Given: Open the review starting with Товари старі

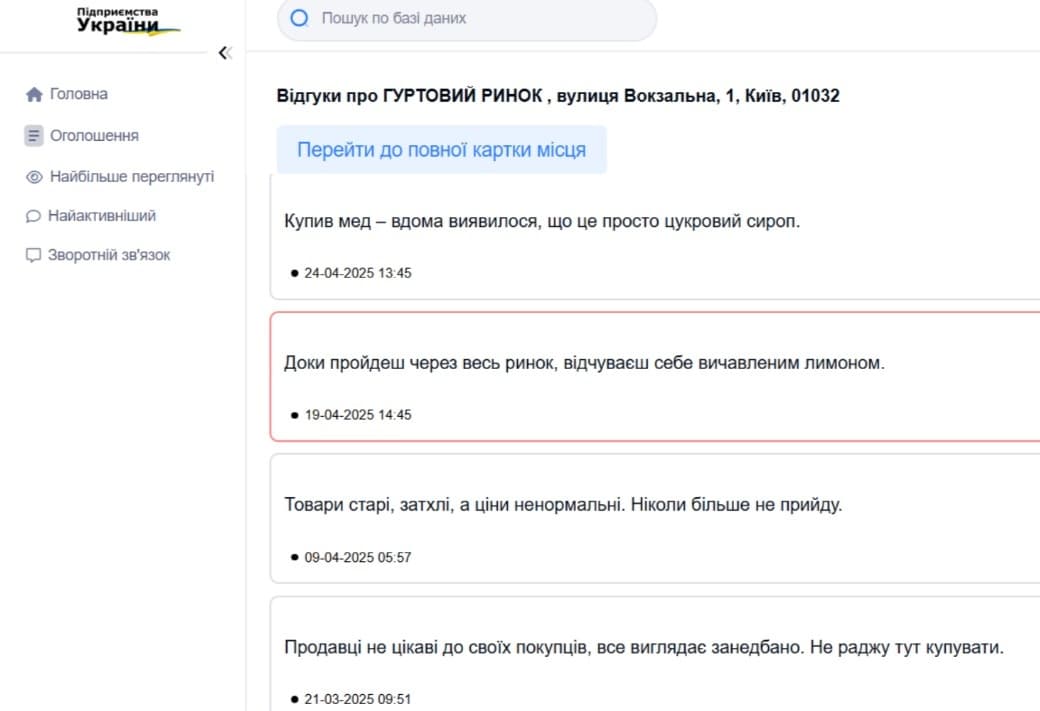Looking at the screenshot, I should (x=563, y=505).
